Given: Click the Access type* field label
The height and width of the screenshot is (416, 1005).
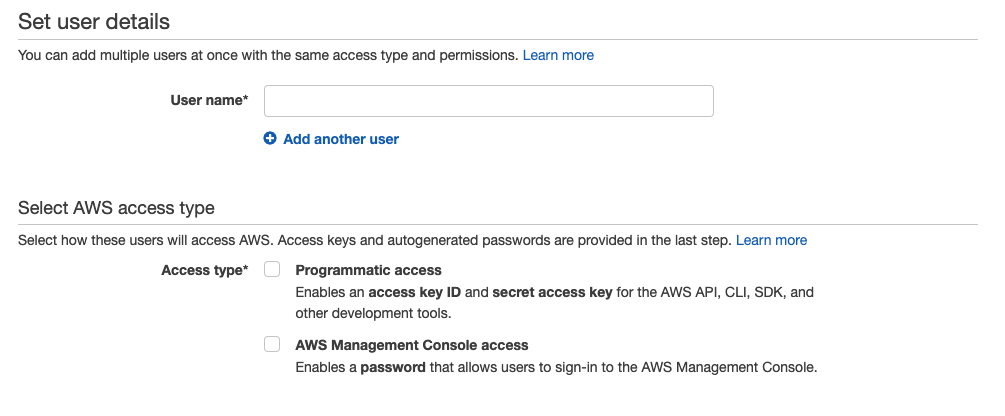Looking at the screenshot, I should pyautogui.click(x=204, y=270).
